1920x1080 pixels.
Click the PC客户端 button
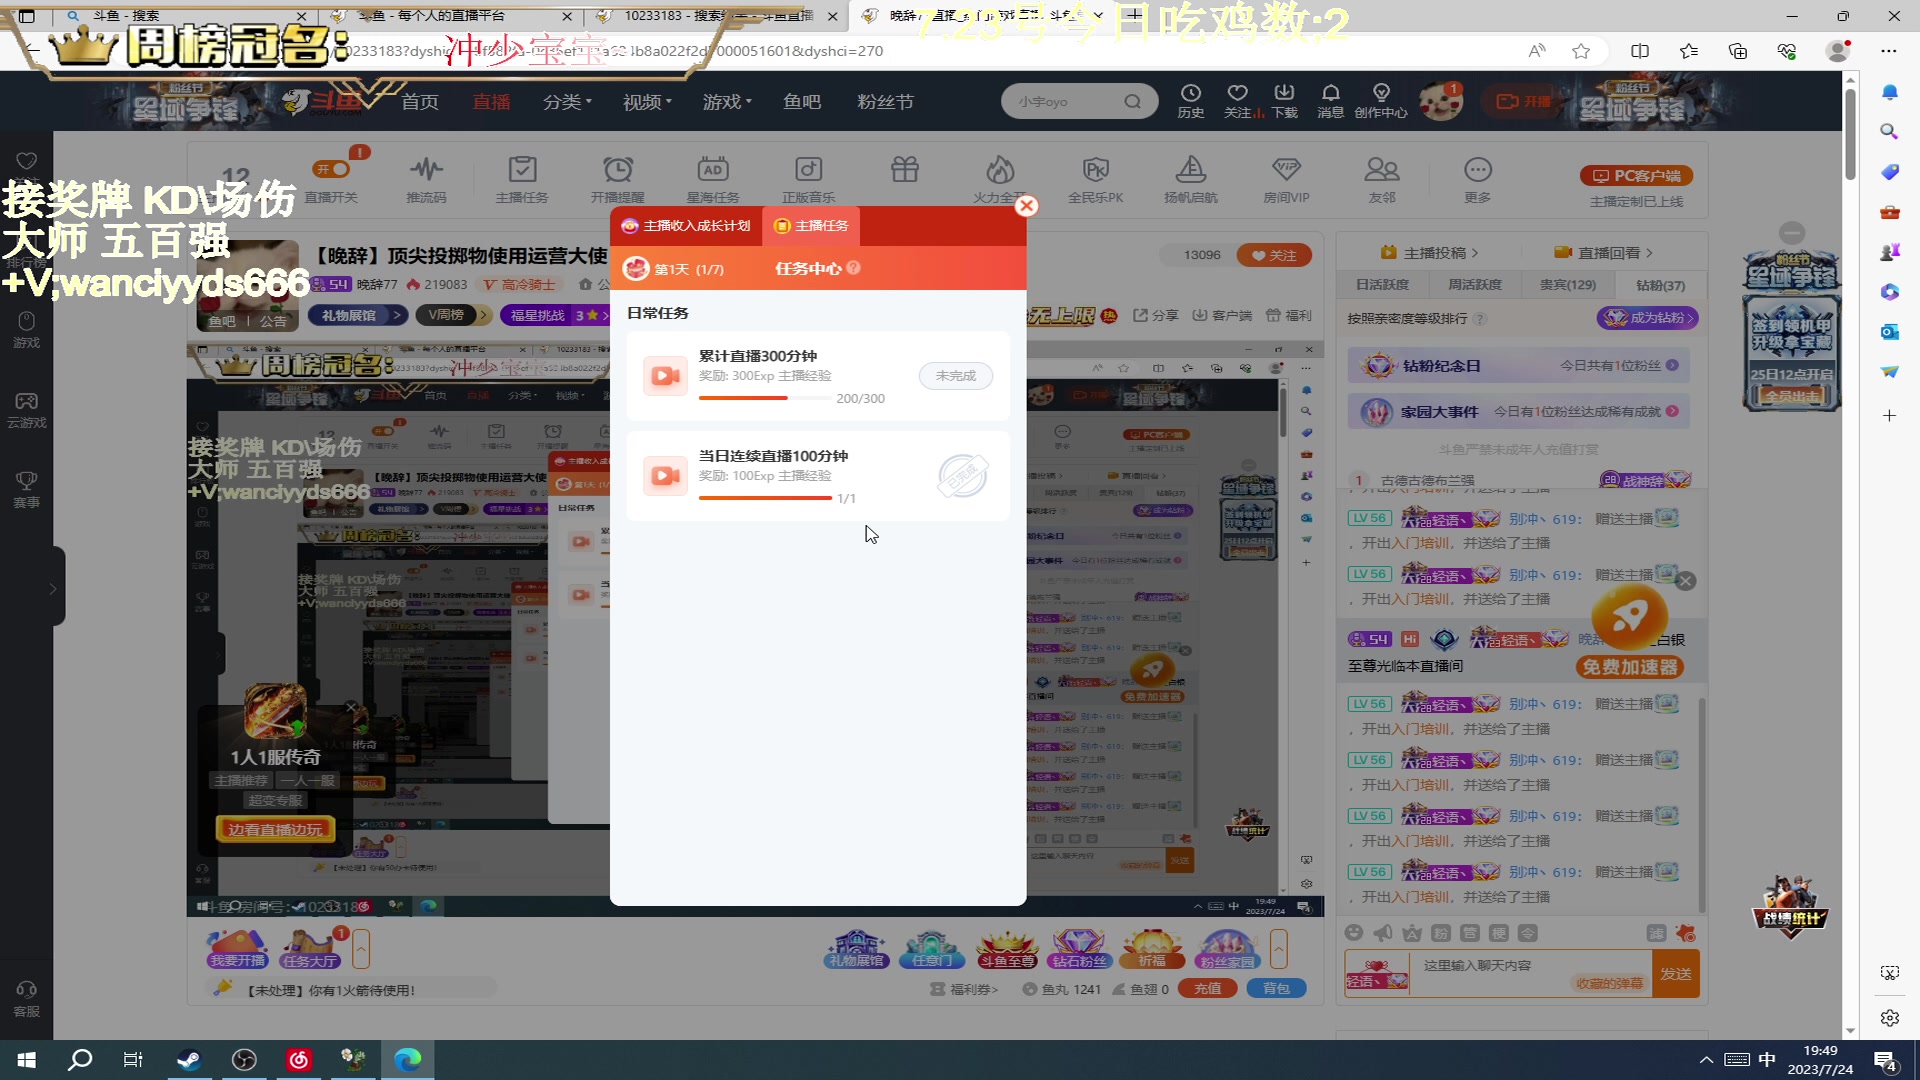1636,175
